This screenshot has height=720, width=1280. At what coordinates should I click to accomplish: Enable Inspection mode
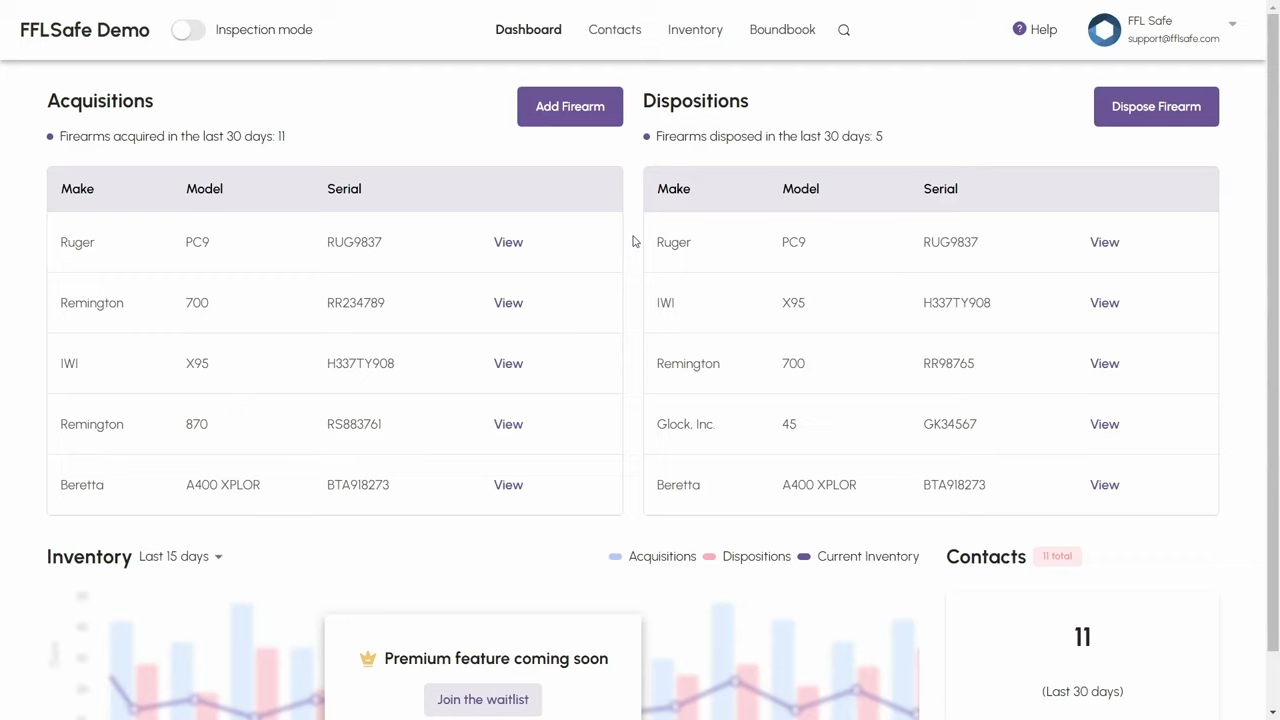[x=187, y=29]
